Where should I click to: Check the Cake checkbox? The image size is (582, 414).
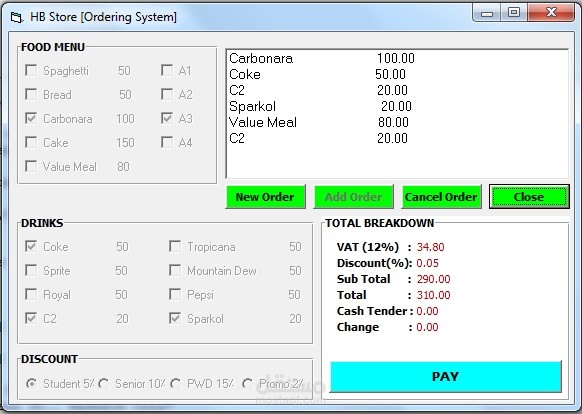coord(31,142)
